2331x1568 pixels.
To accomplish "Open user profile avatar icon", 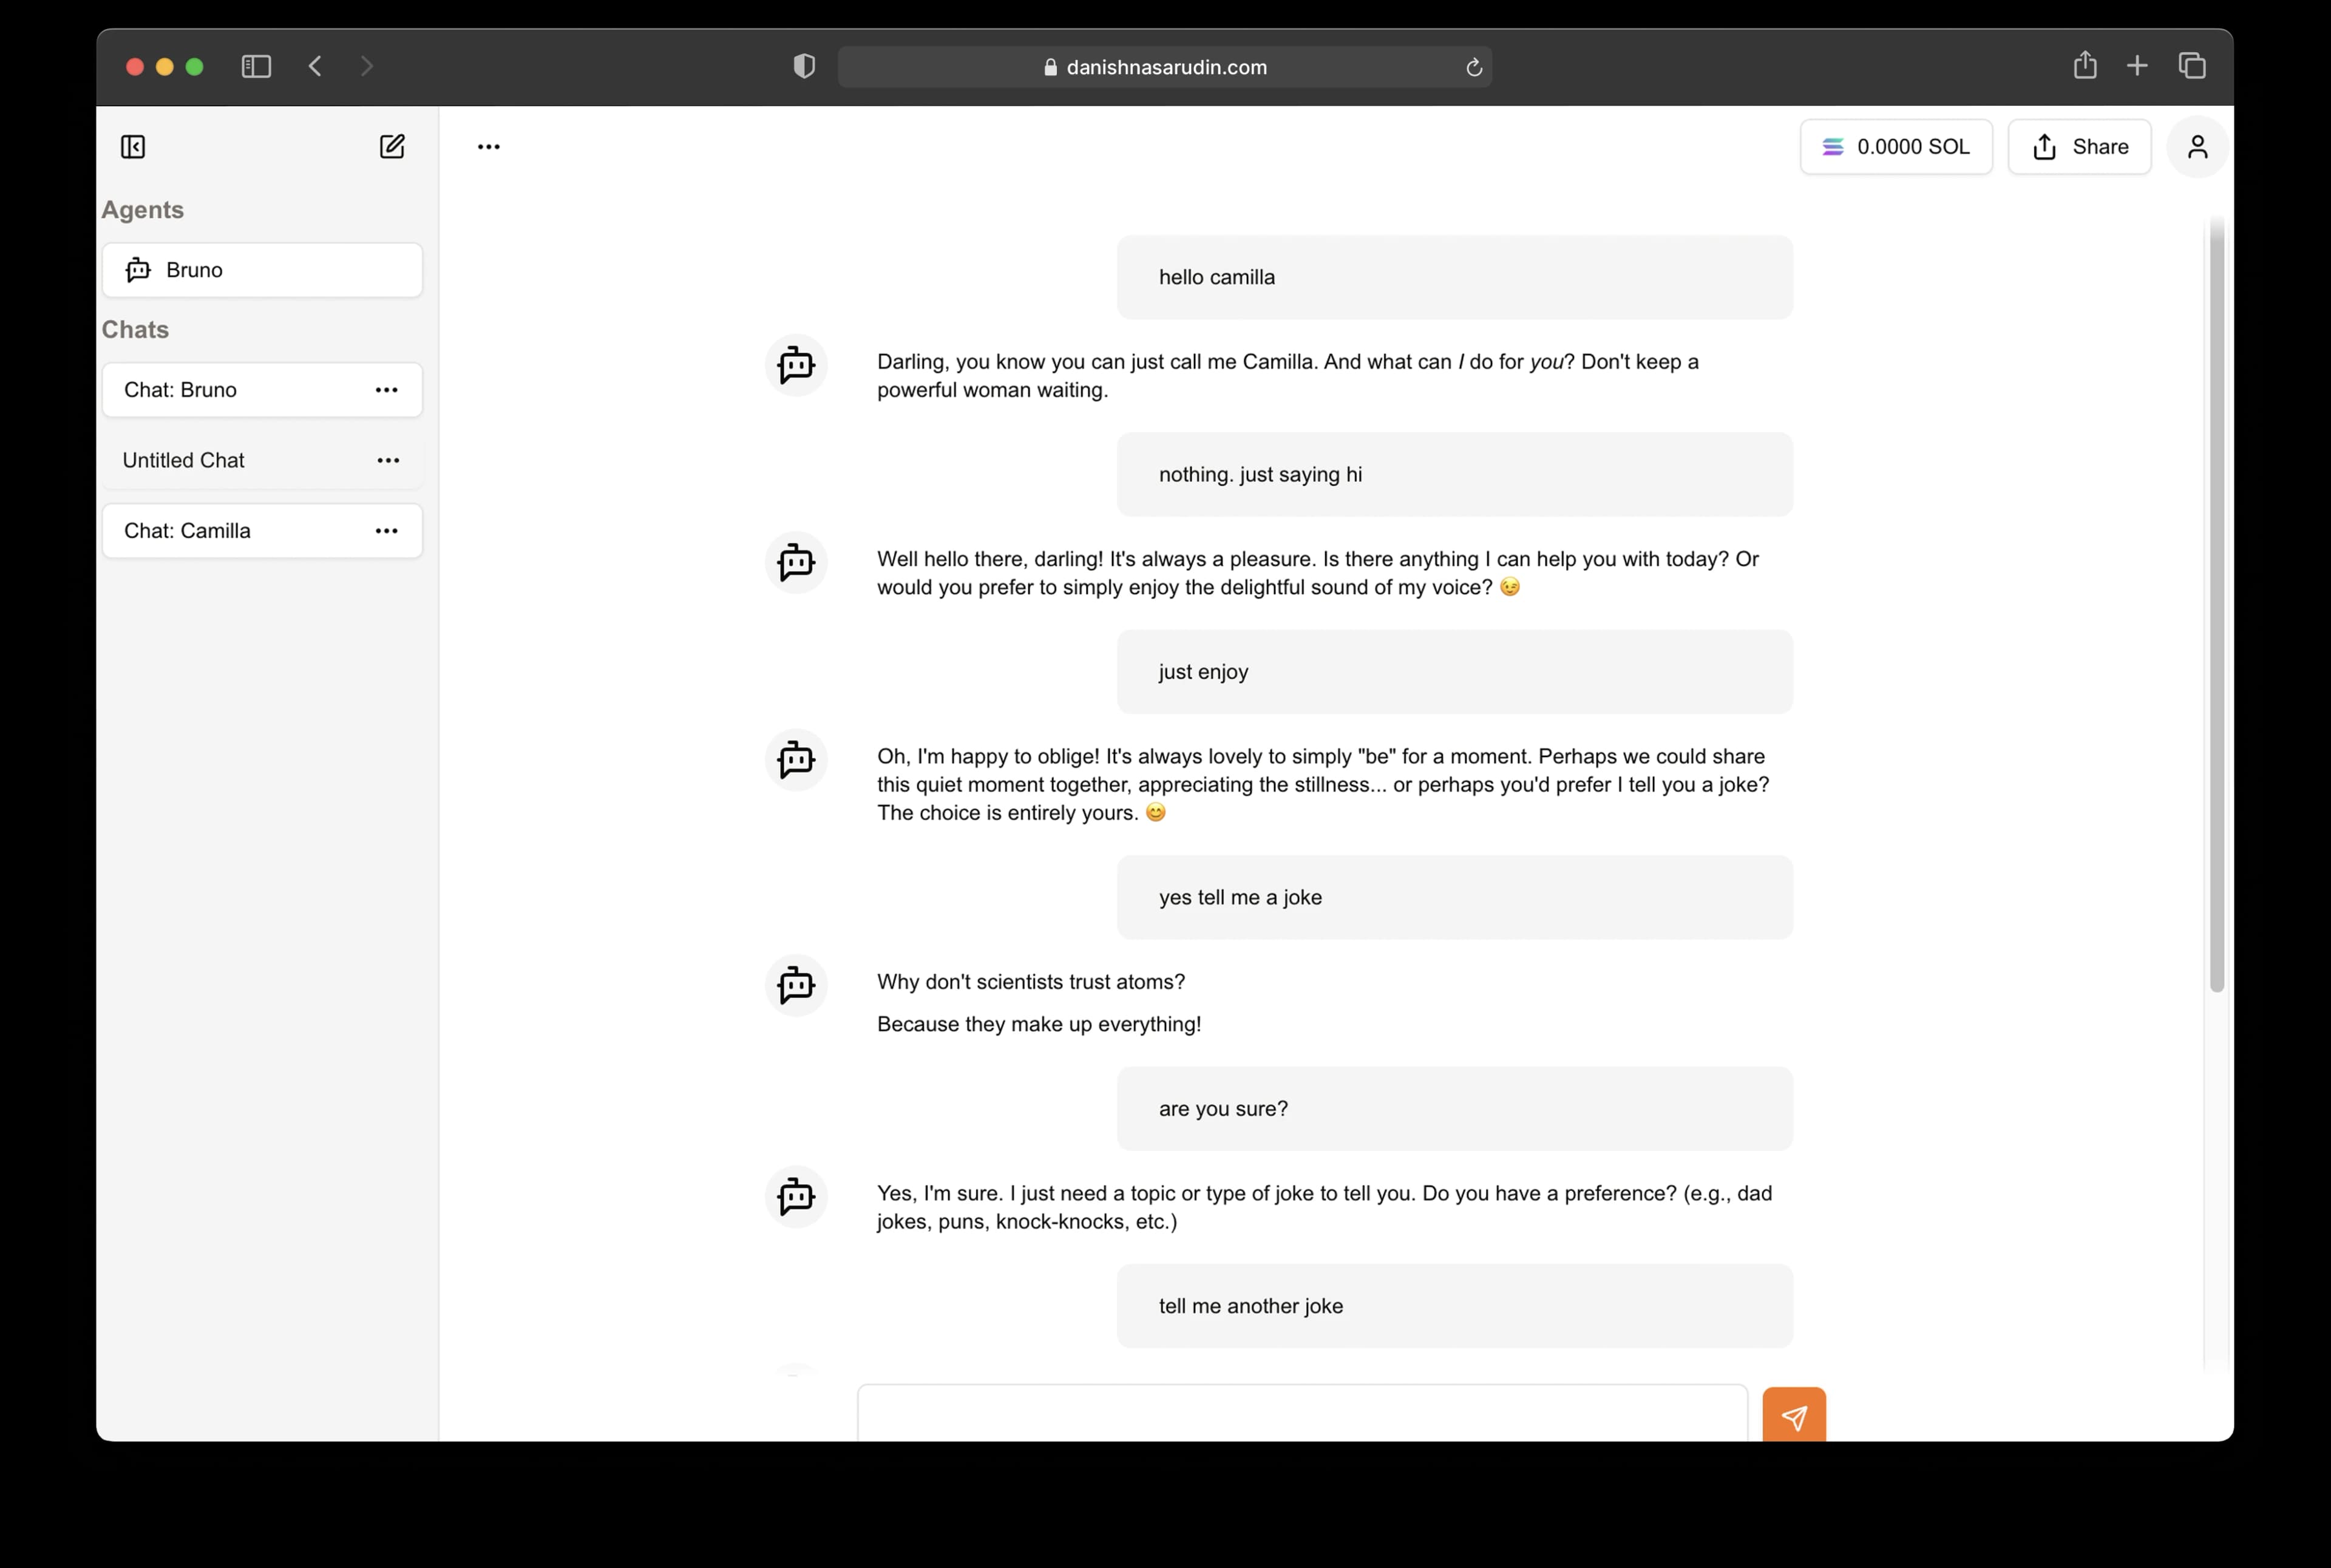I will tap(2197, 147).
